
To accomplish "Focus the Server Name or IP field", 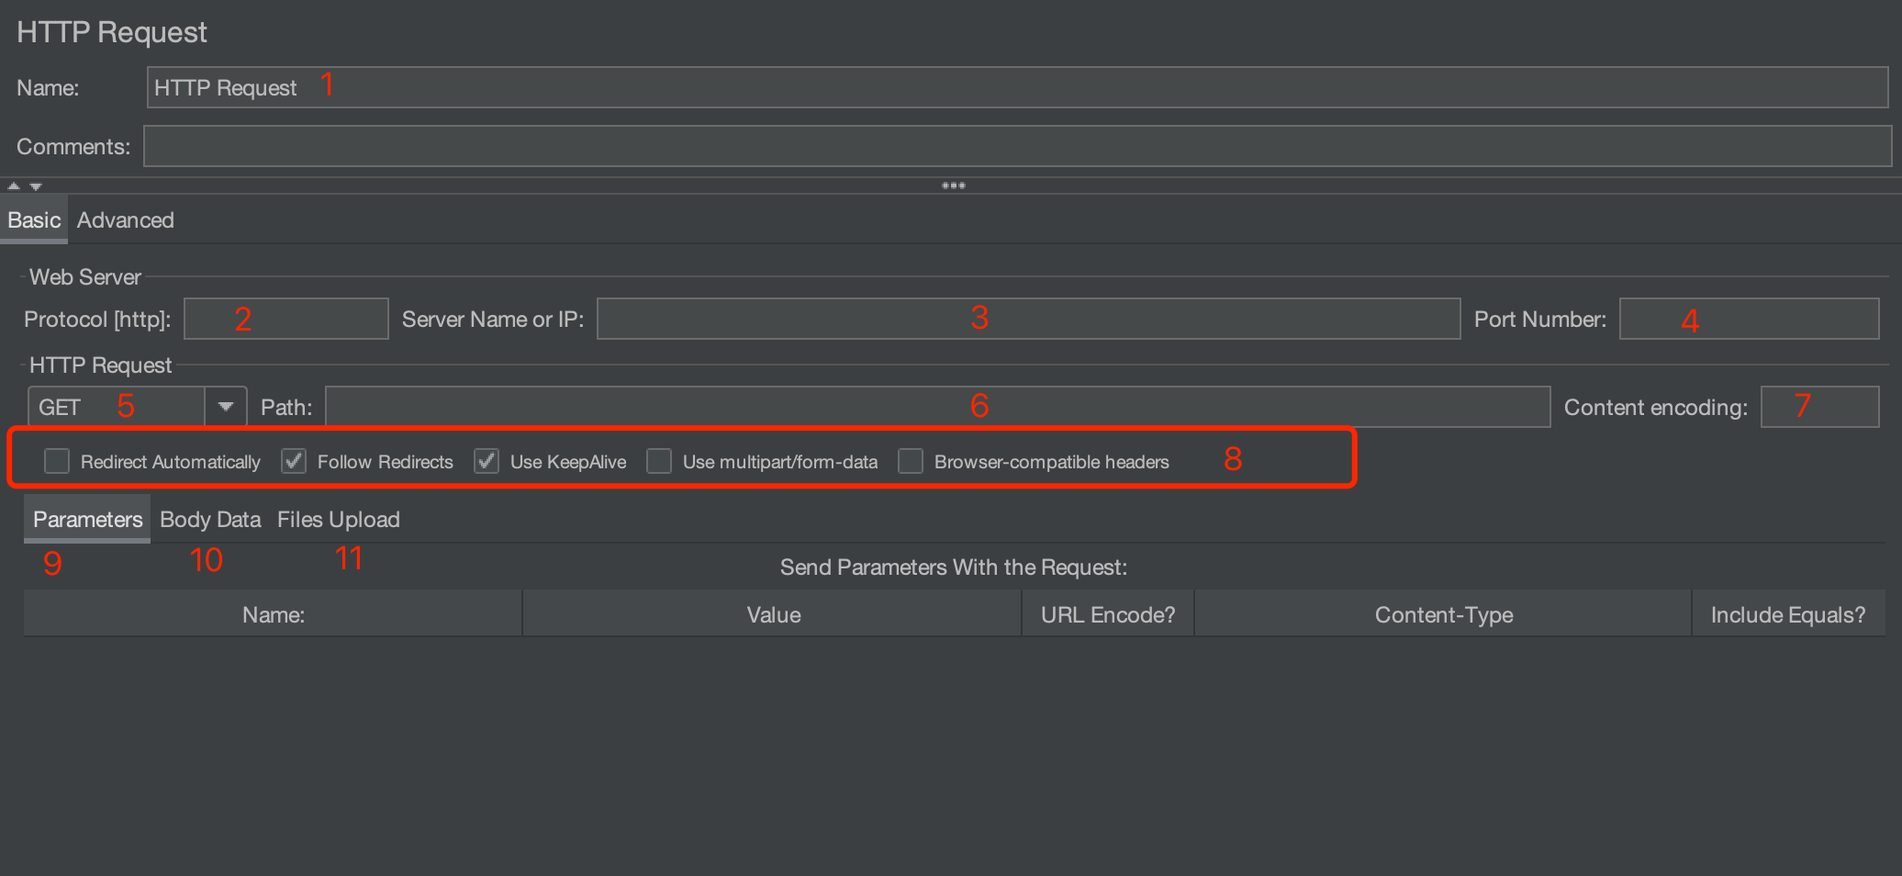I will click(1028, 319).
